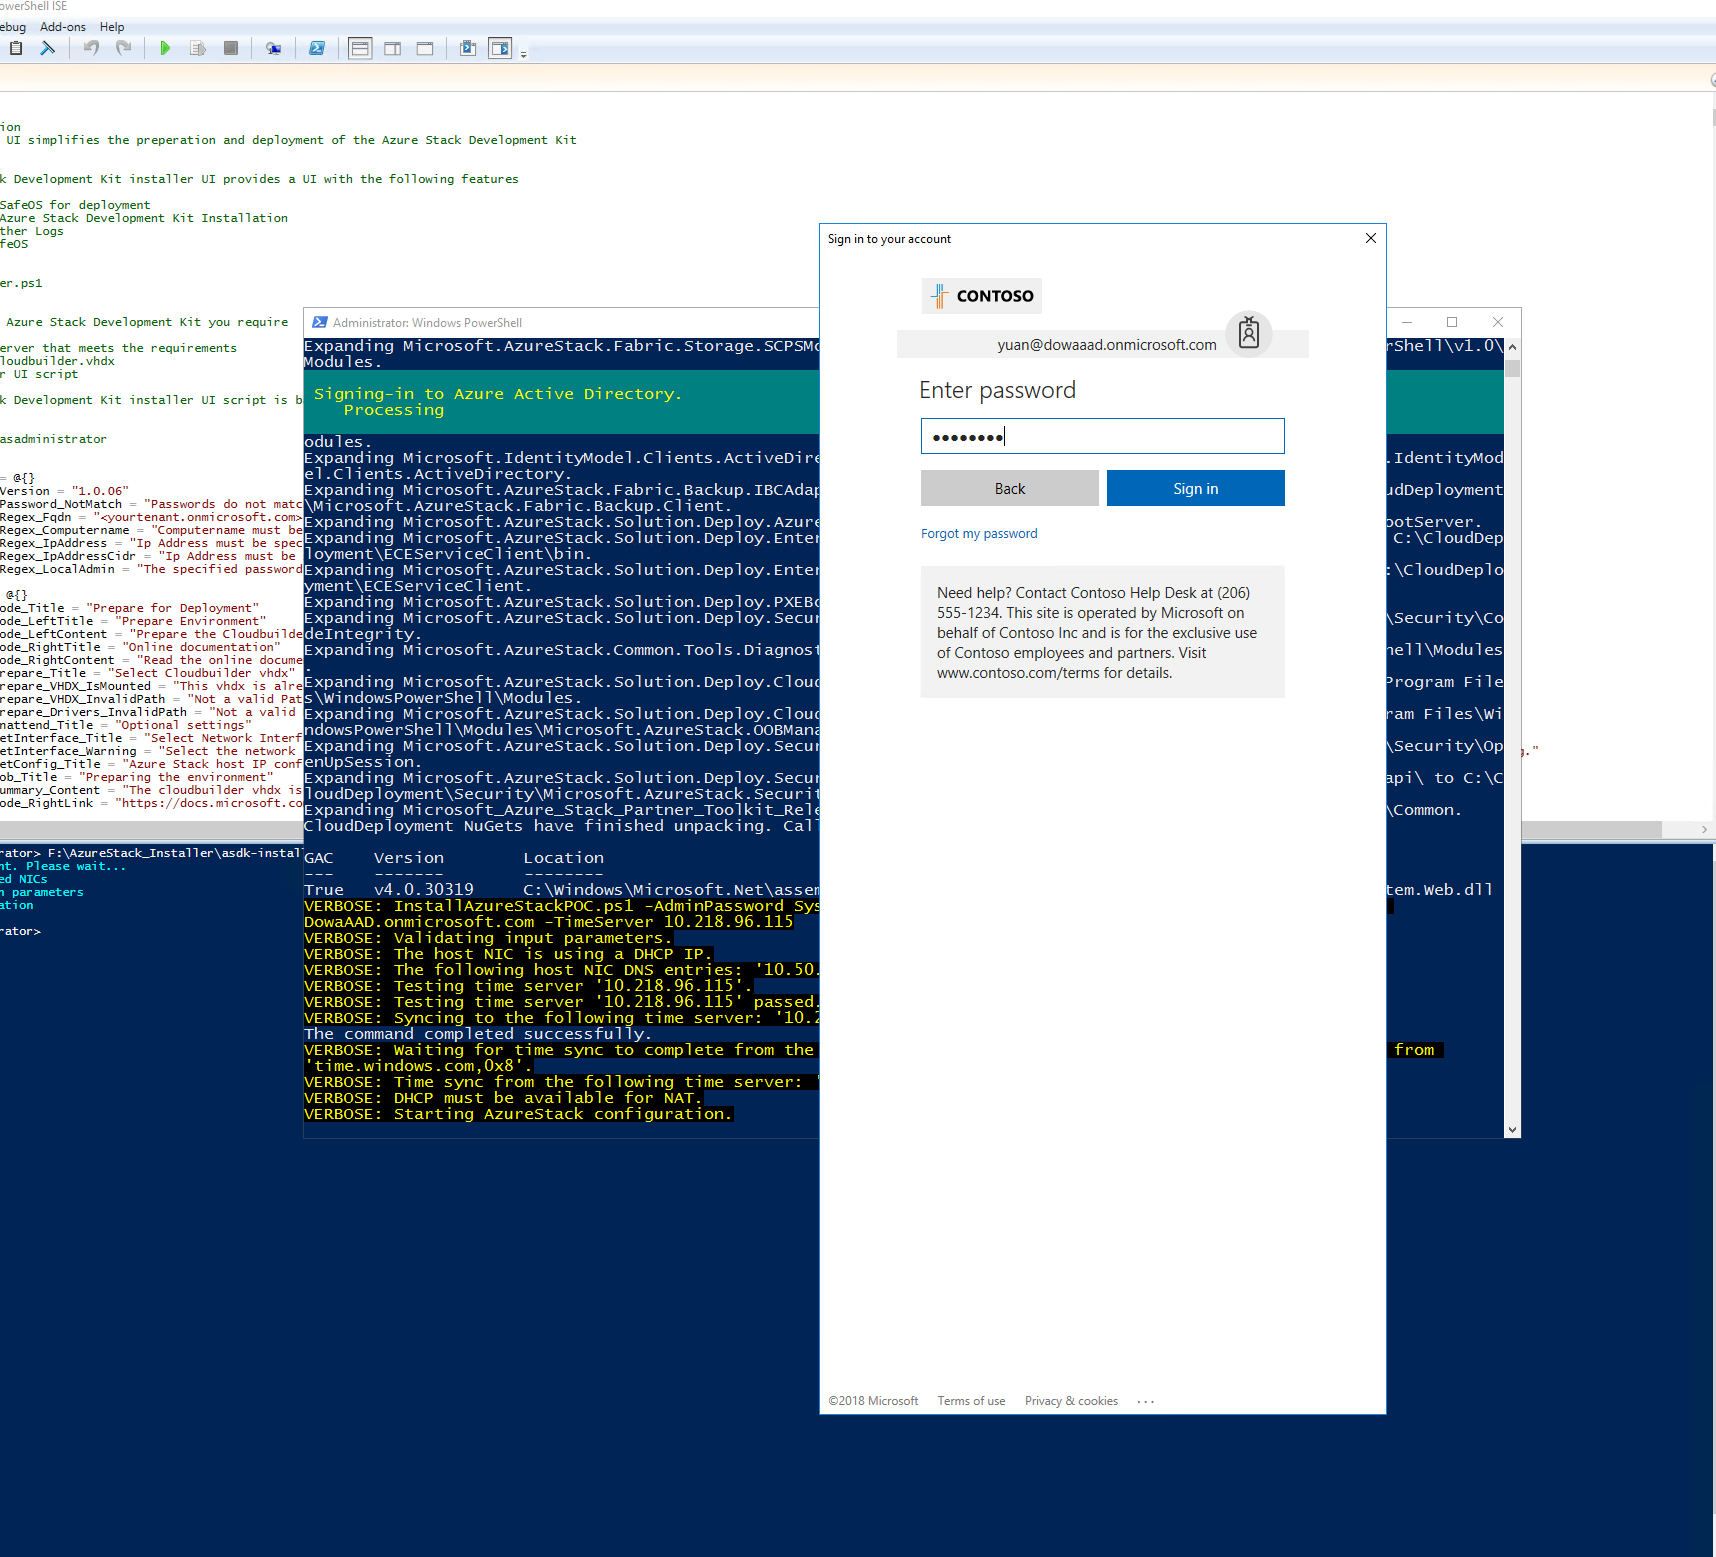Close the Sign in to your account dialog
The width and height of the screenshot is (1716, 1557).
tap(1370, 238)
